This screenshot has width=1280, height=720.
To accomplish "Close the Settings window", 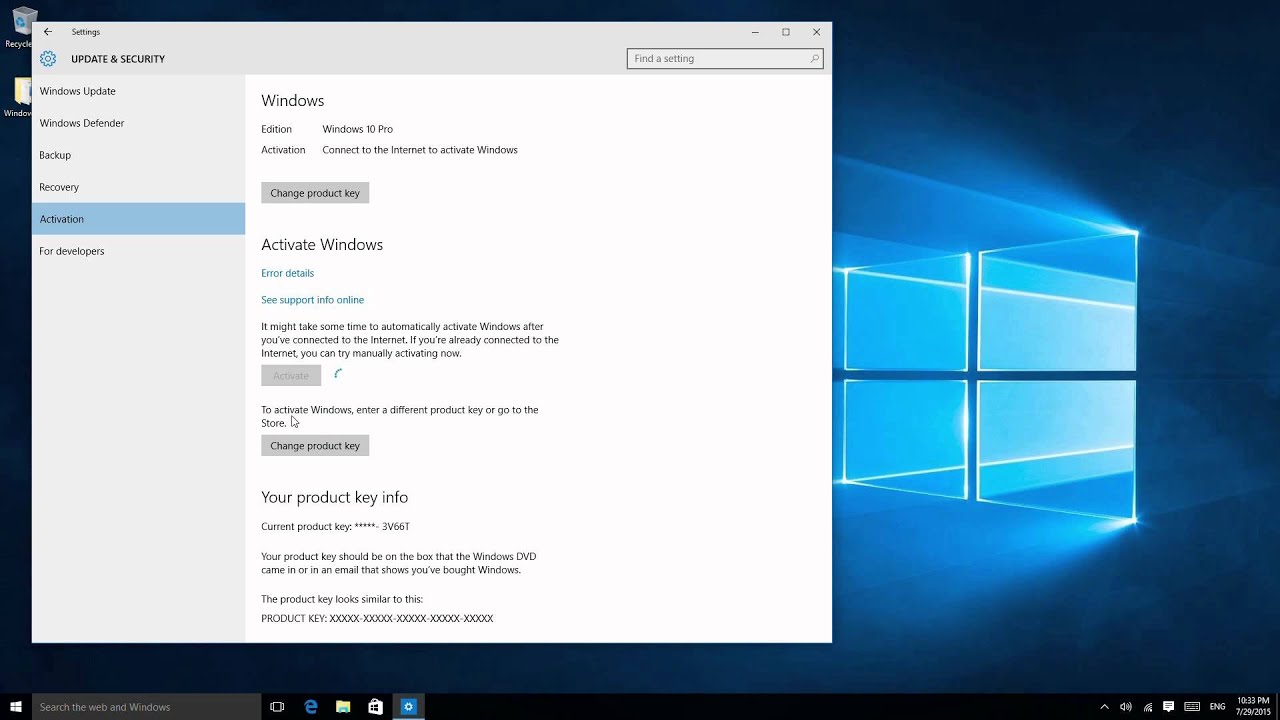I will coord(816,32).
